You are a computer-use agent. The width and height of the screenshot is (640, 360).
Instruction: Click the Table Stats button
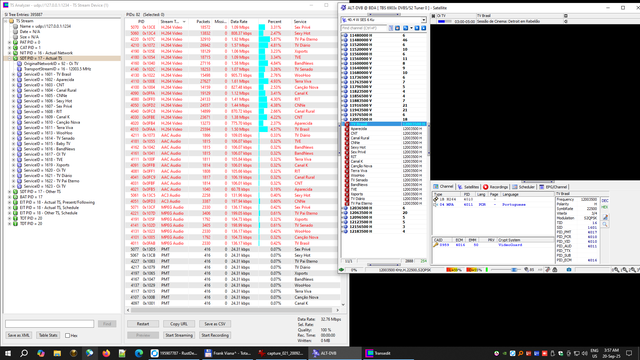48,336
